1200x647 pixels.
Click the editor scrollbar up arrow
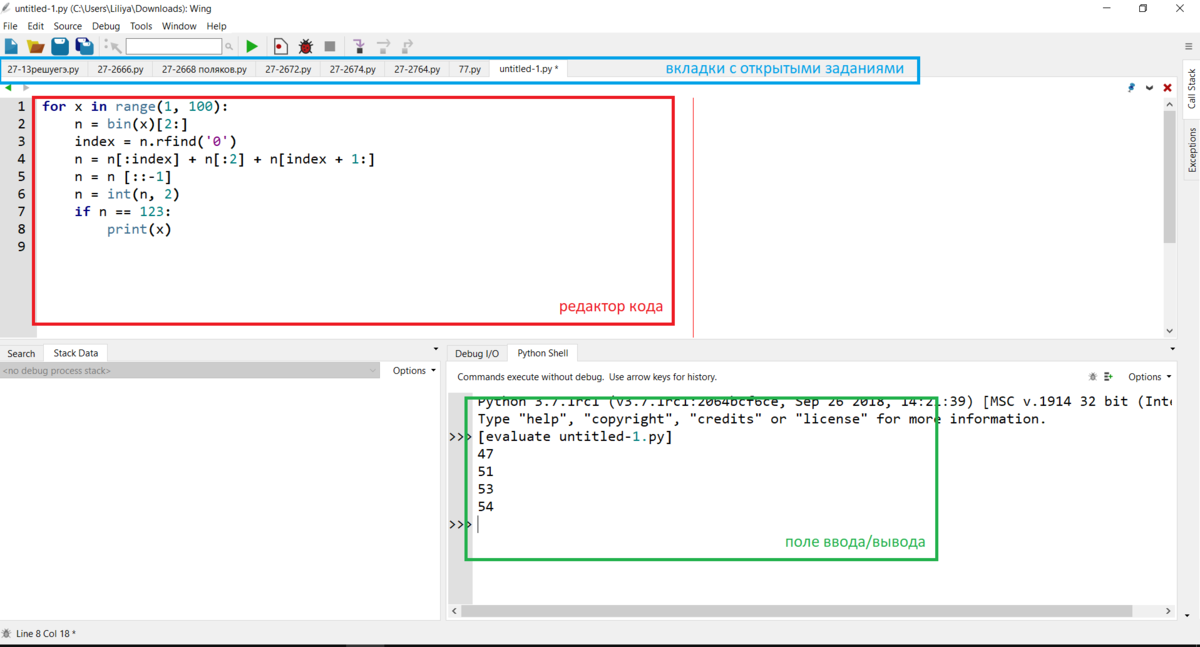[x=1170, y=103]
